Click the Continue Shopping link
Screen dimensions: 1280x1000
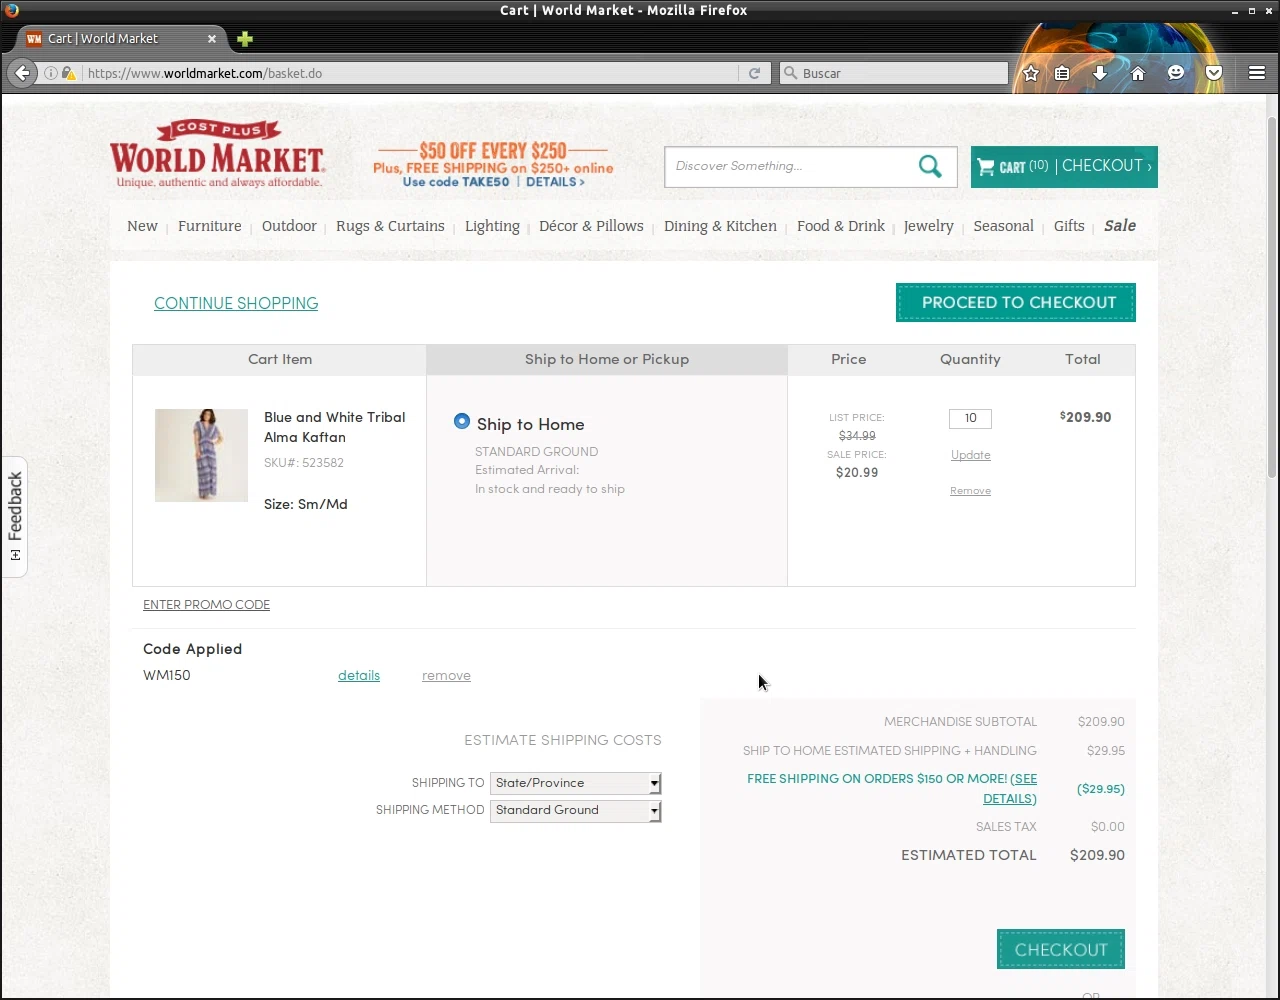pyautogui.click(x=236, y=303)
